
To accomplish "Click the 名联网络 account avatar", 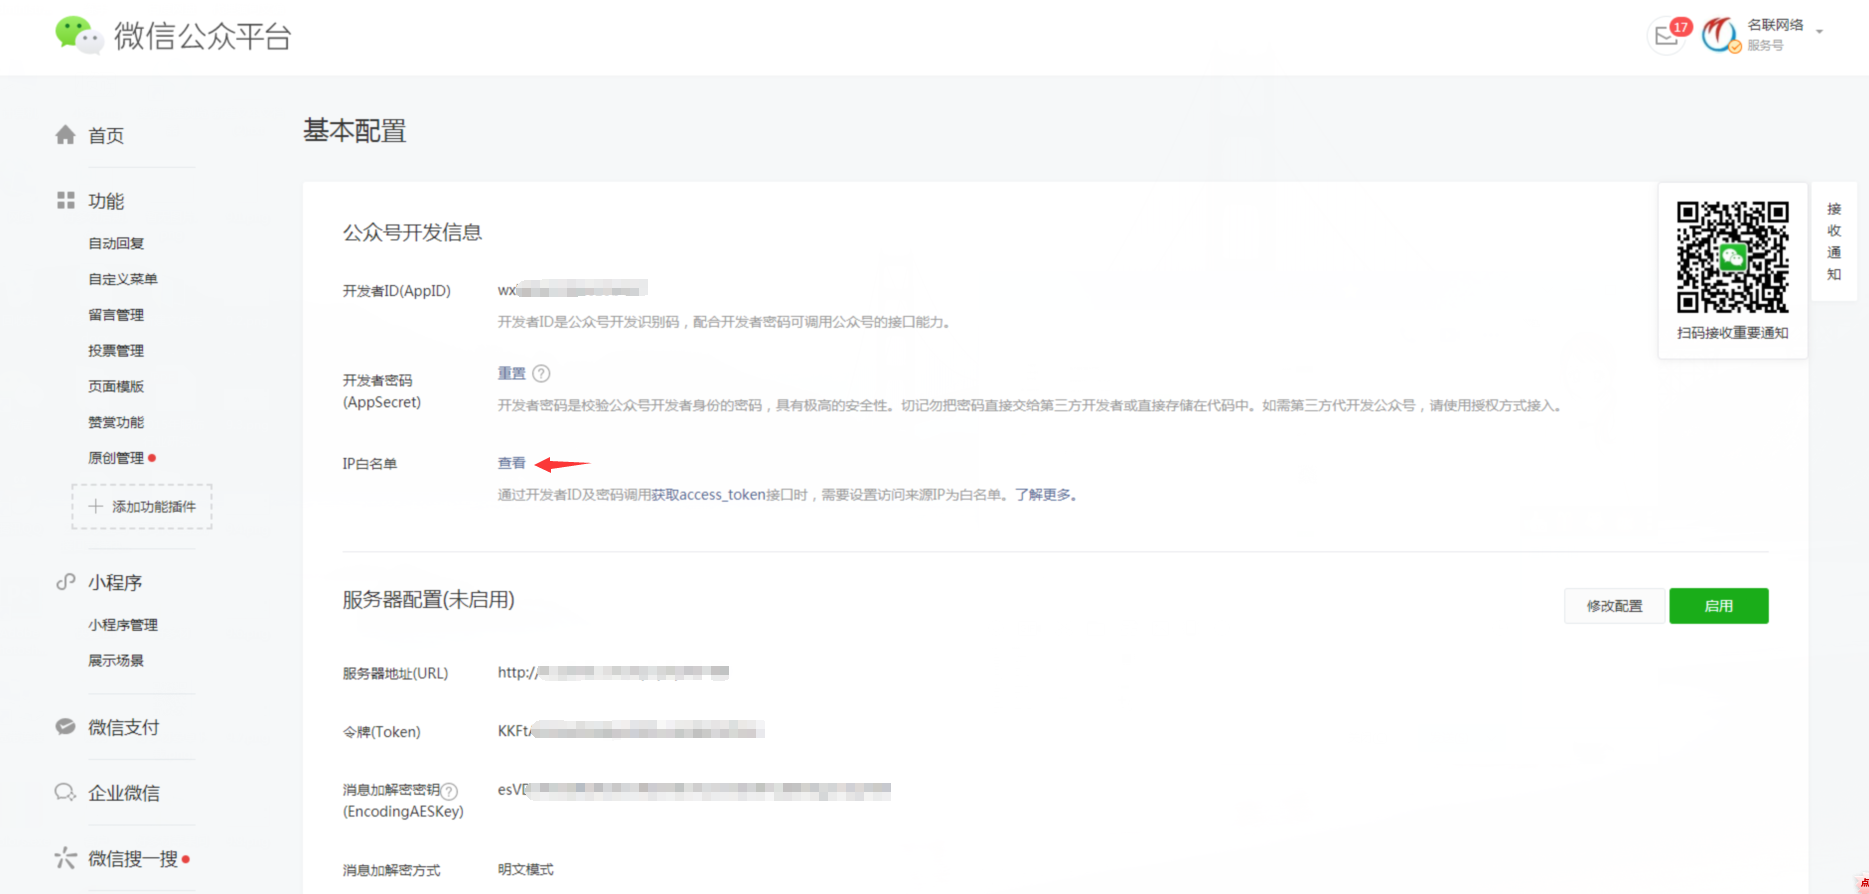I will point(1720,35).
